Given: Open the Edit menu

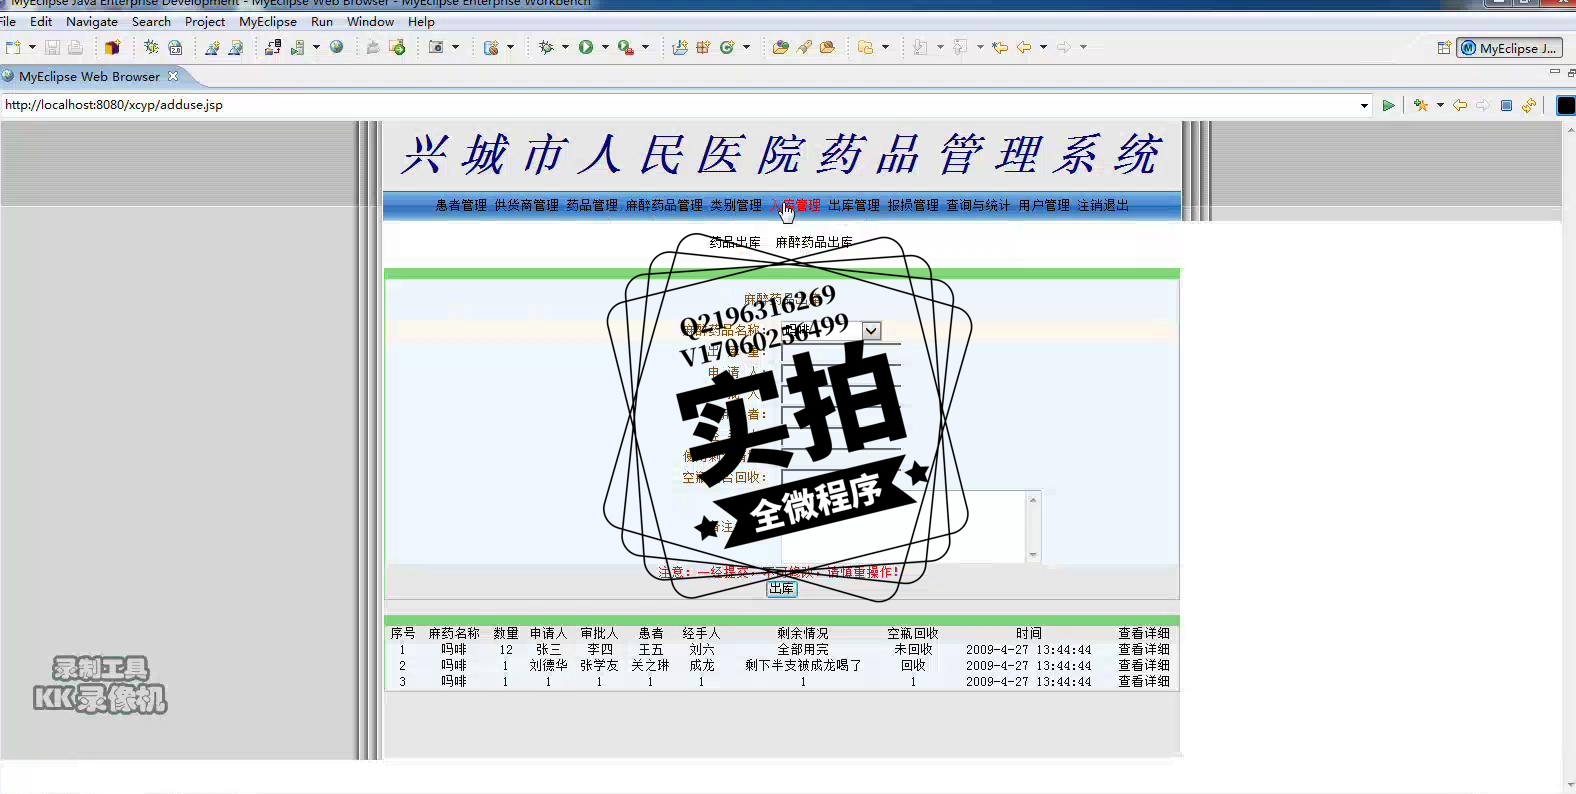Looking at the screenshot, I should click(41, 21).
